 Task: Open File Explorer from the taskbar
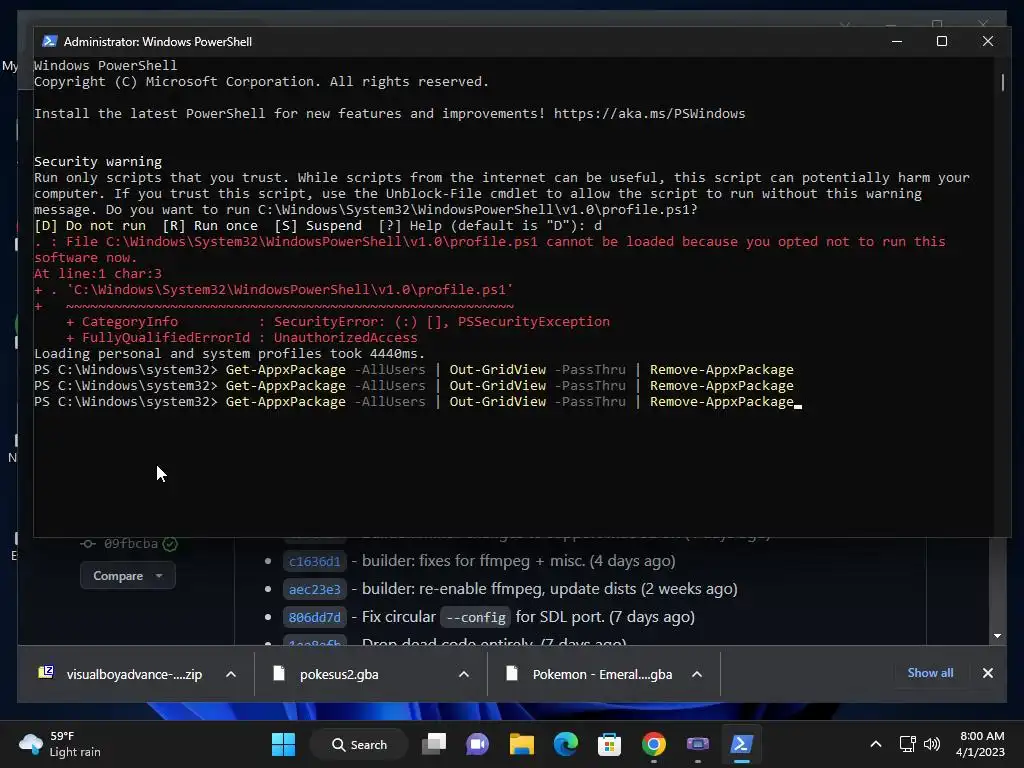coord(522,744)
